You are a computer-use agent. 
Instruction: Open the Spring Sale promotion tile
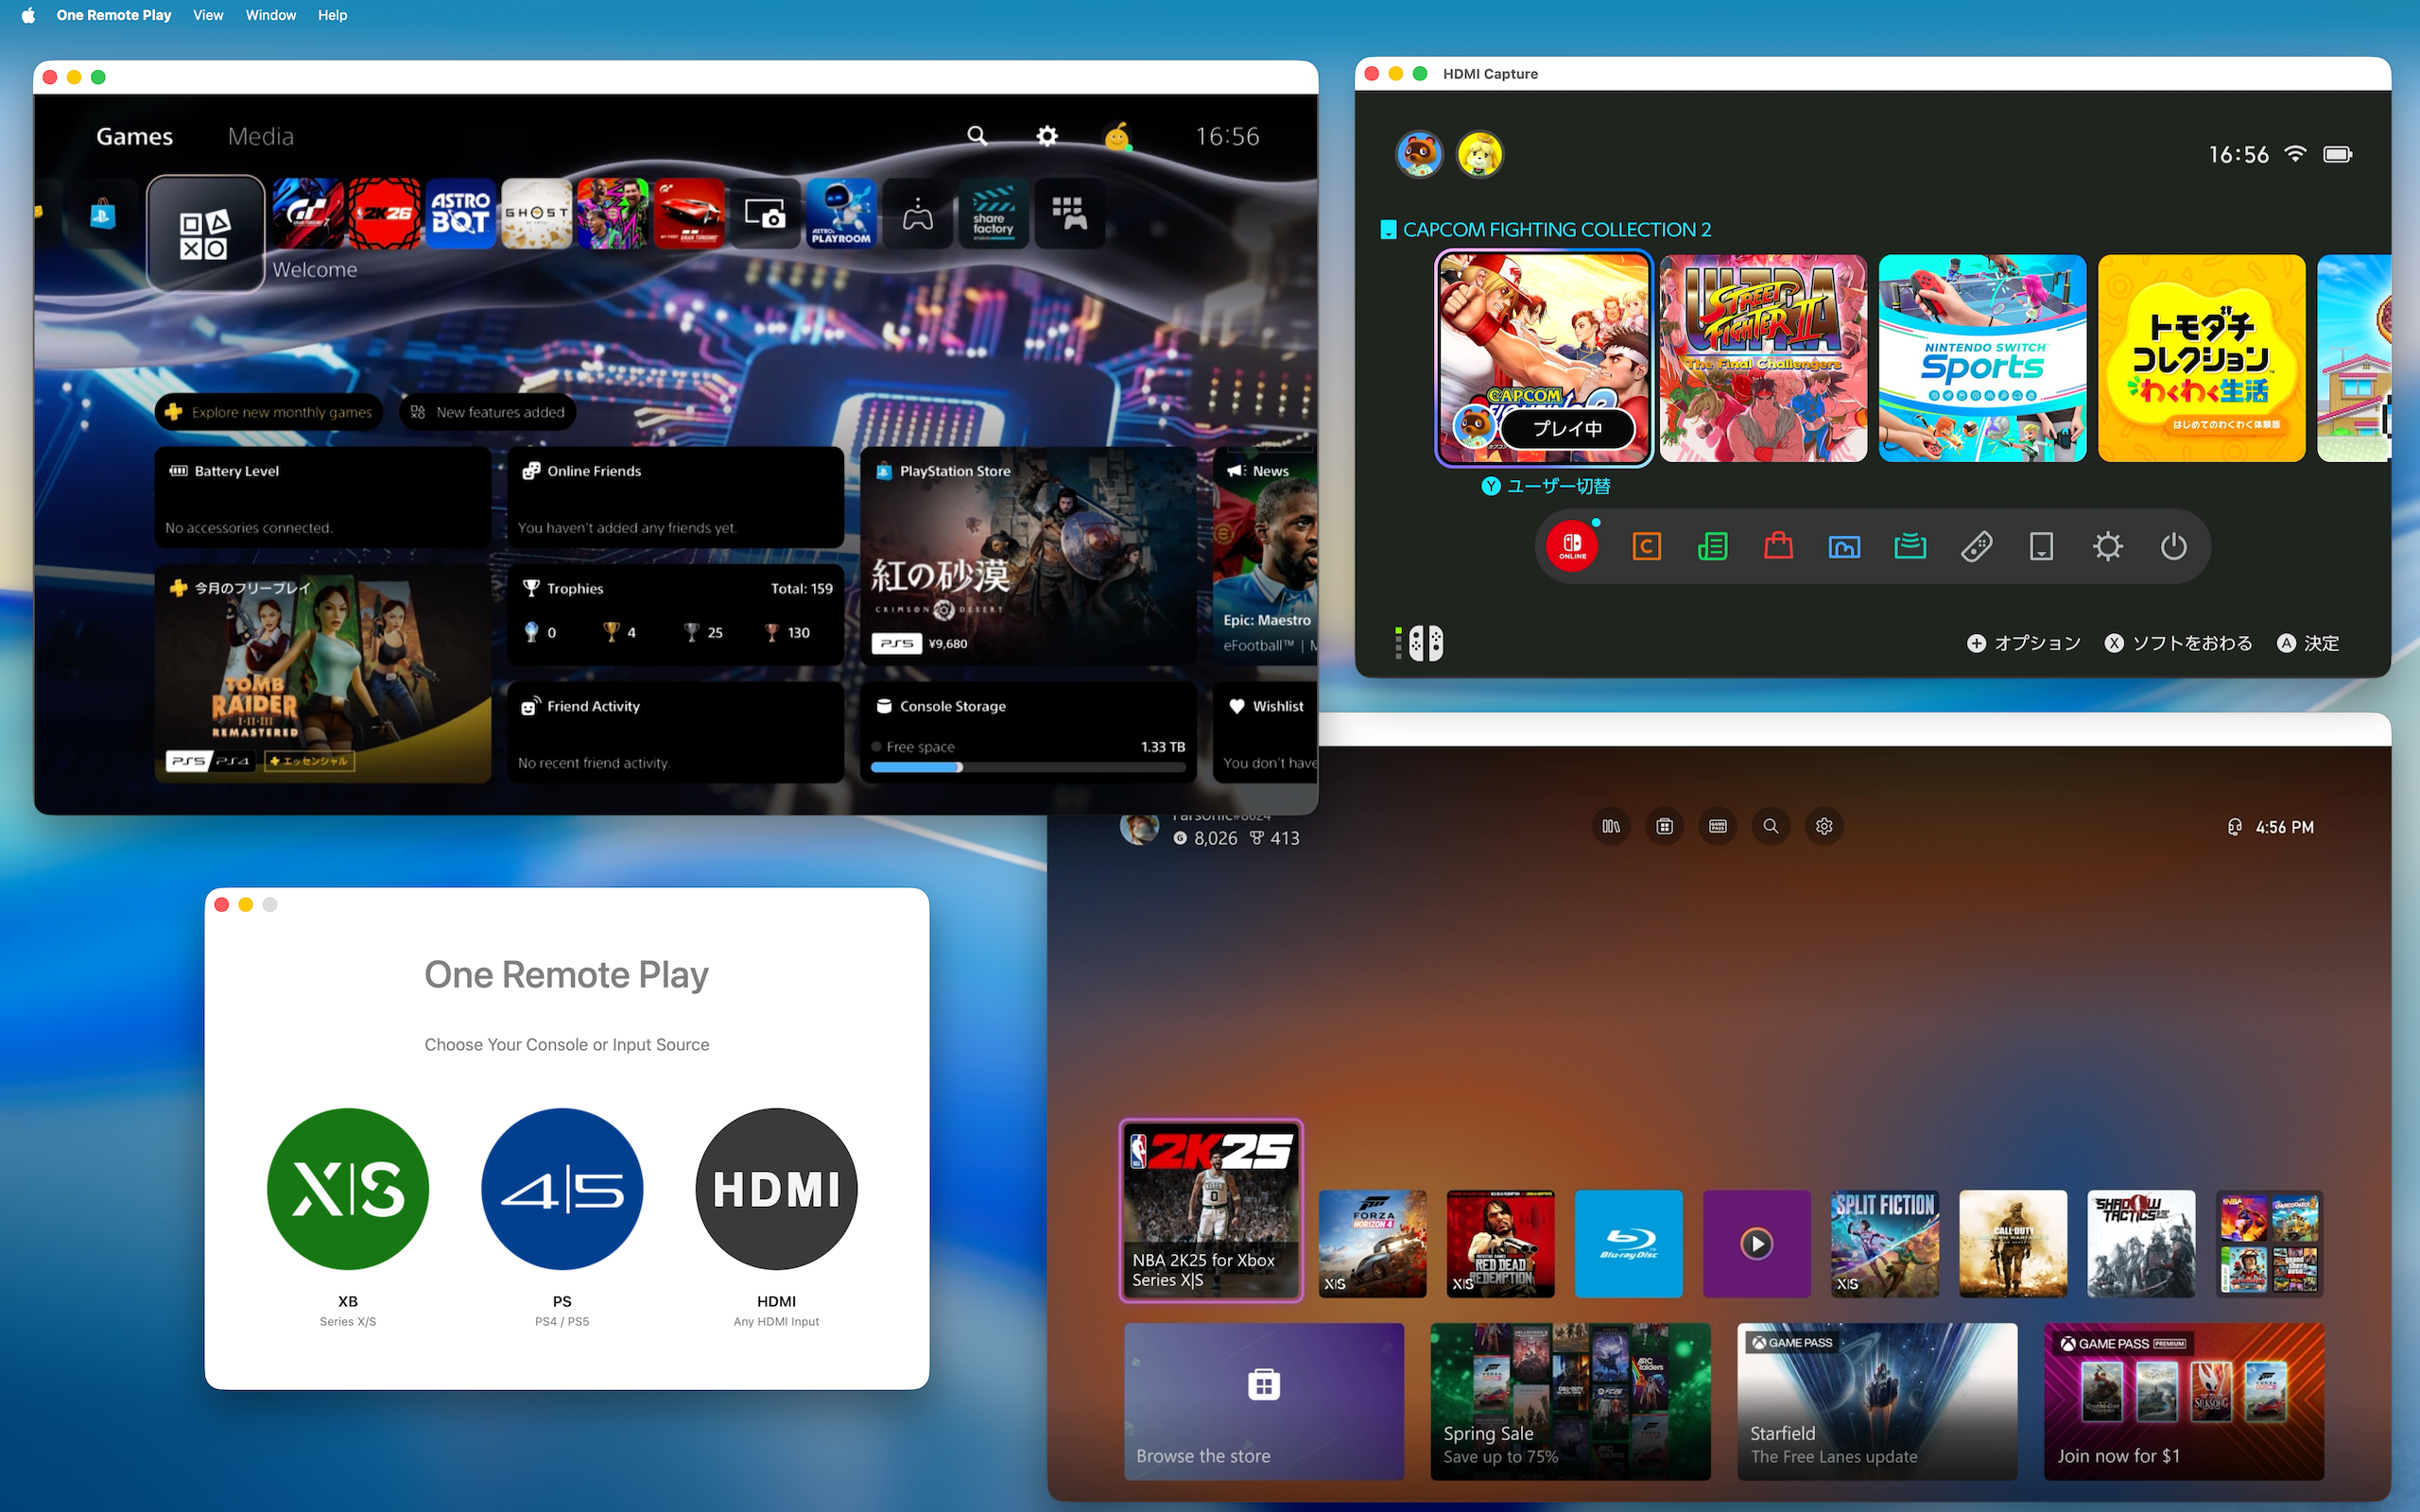point(1571,1401)
